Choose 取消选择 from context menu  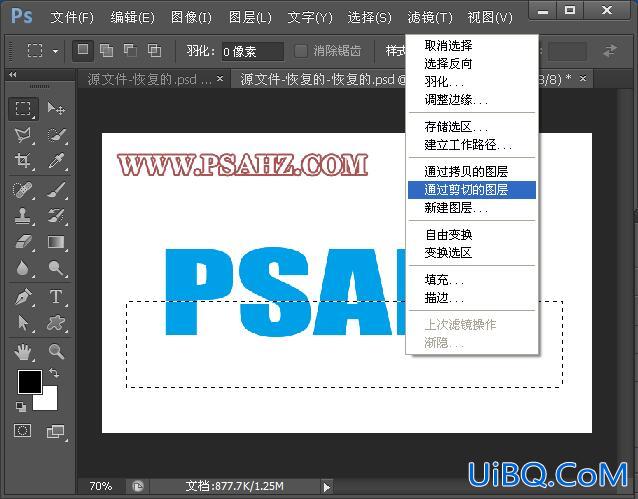[x=472, y=45]
